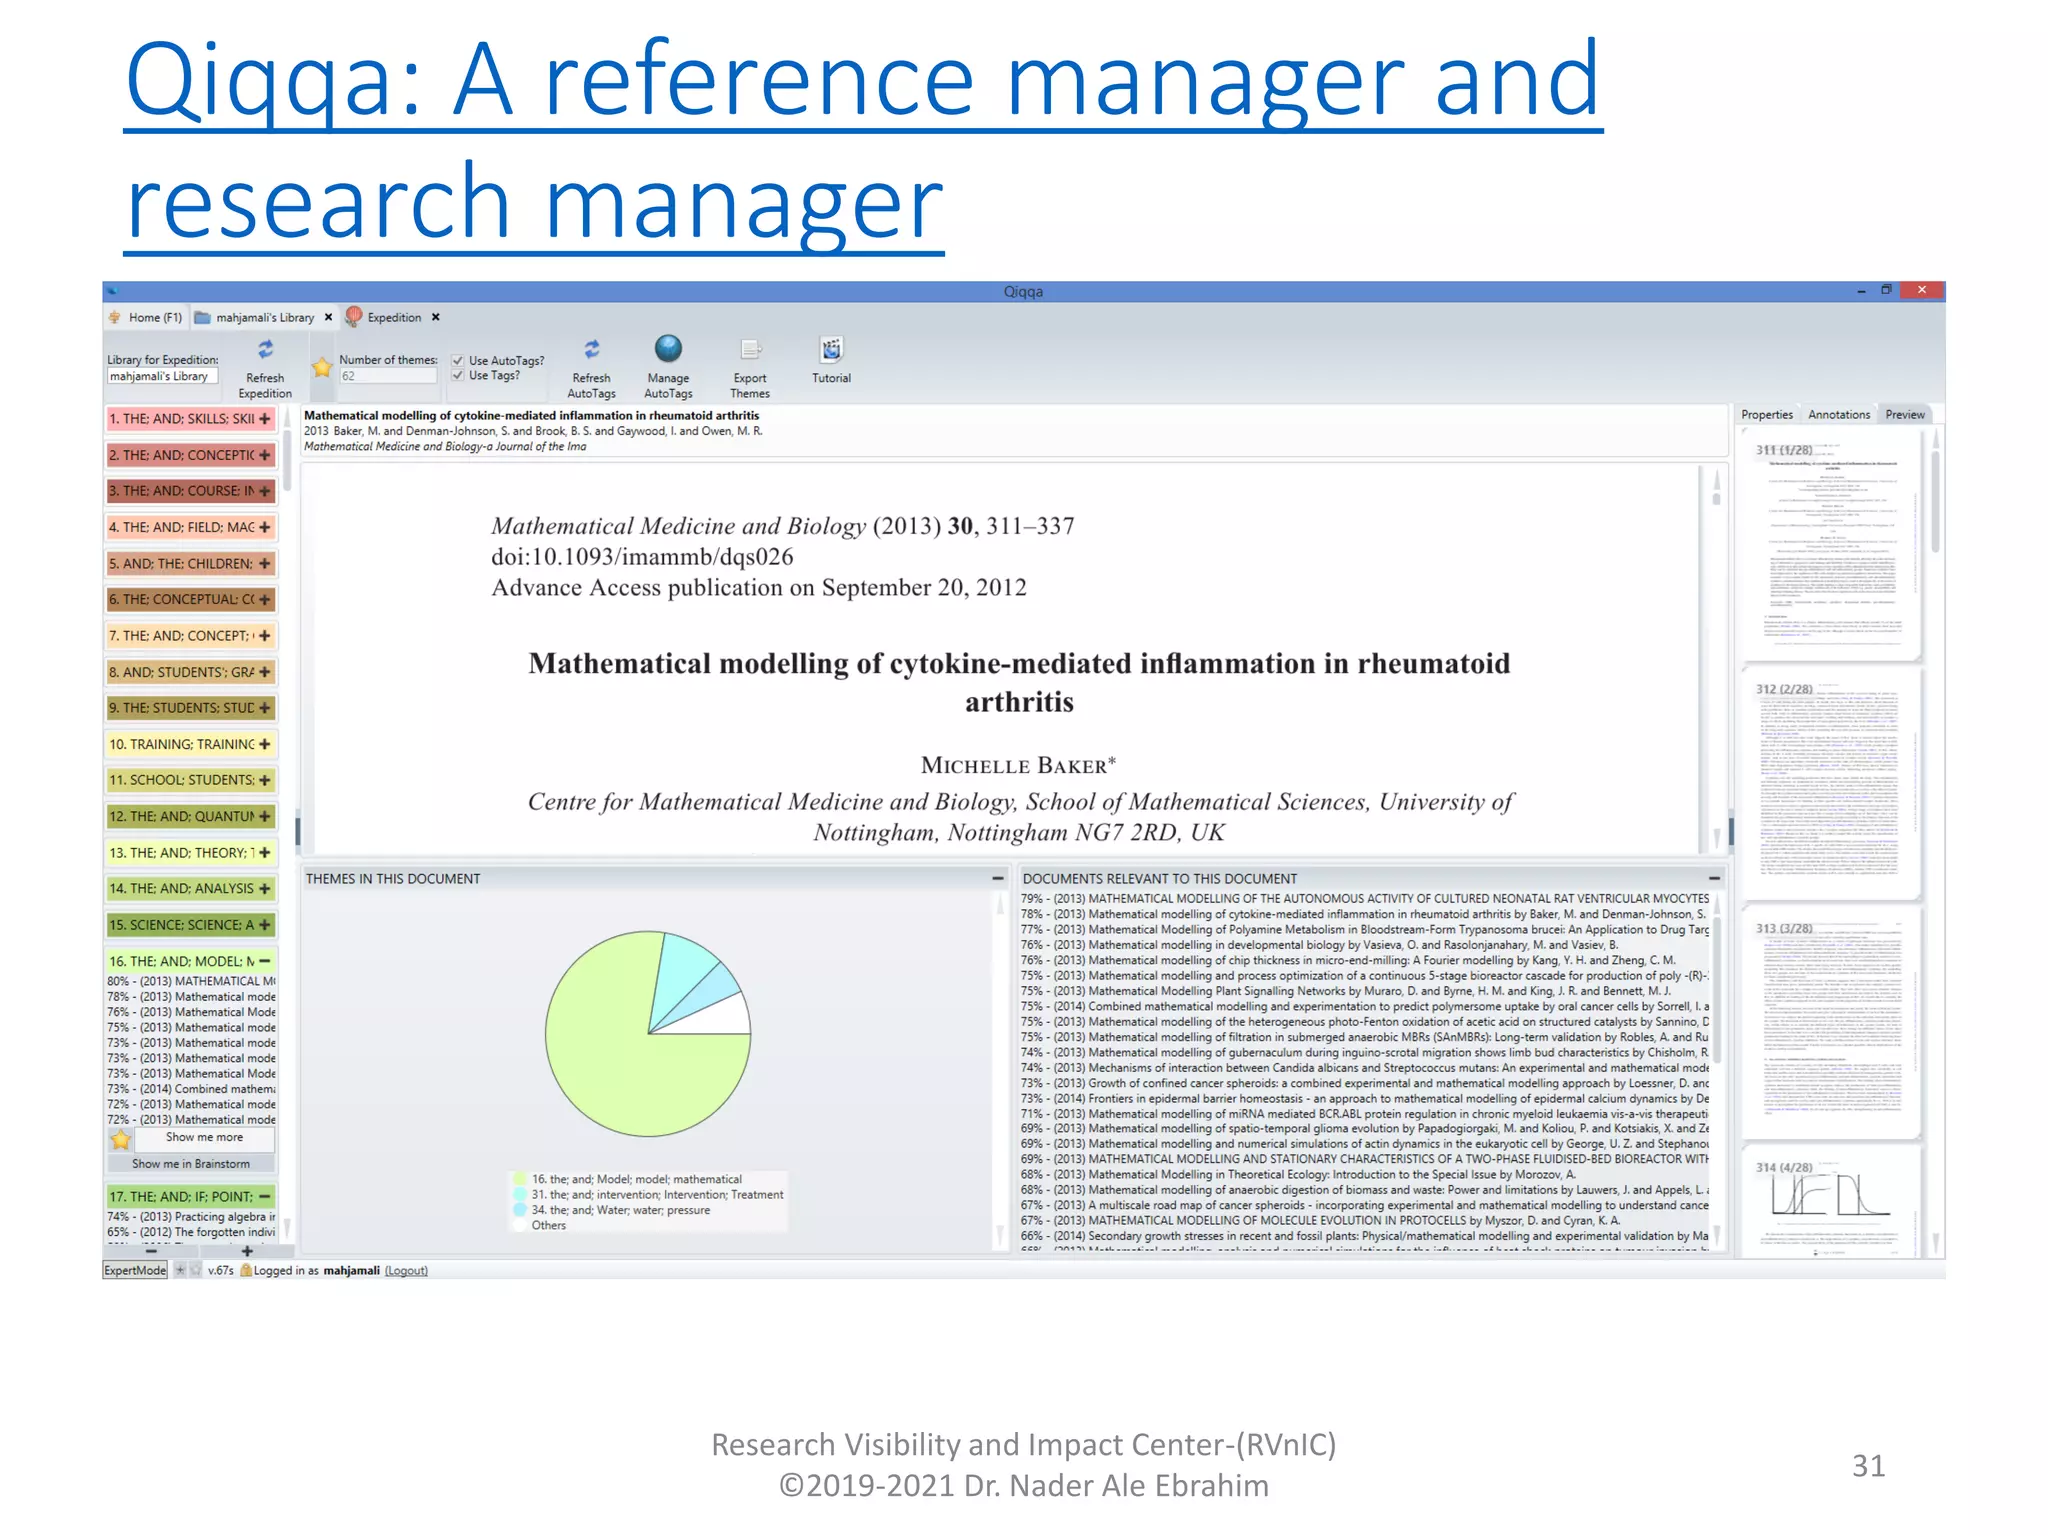This screenshot has width=2048, height=1536.
Task: Click the Refresh AutoTags icon
Action: [x=591, y=349]
